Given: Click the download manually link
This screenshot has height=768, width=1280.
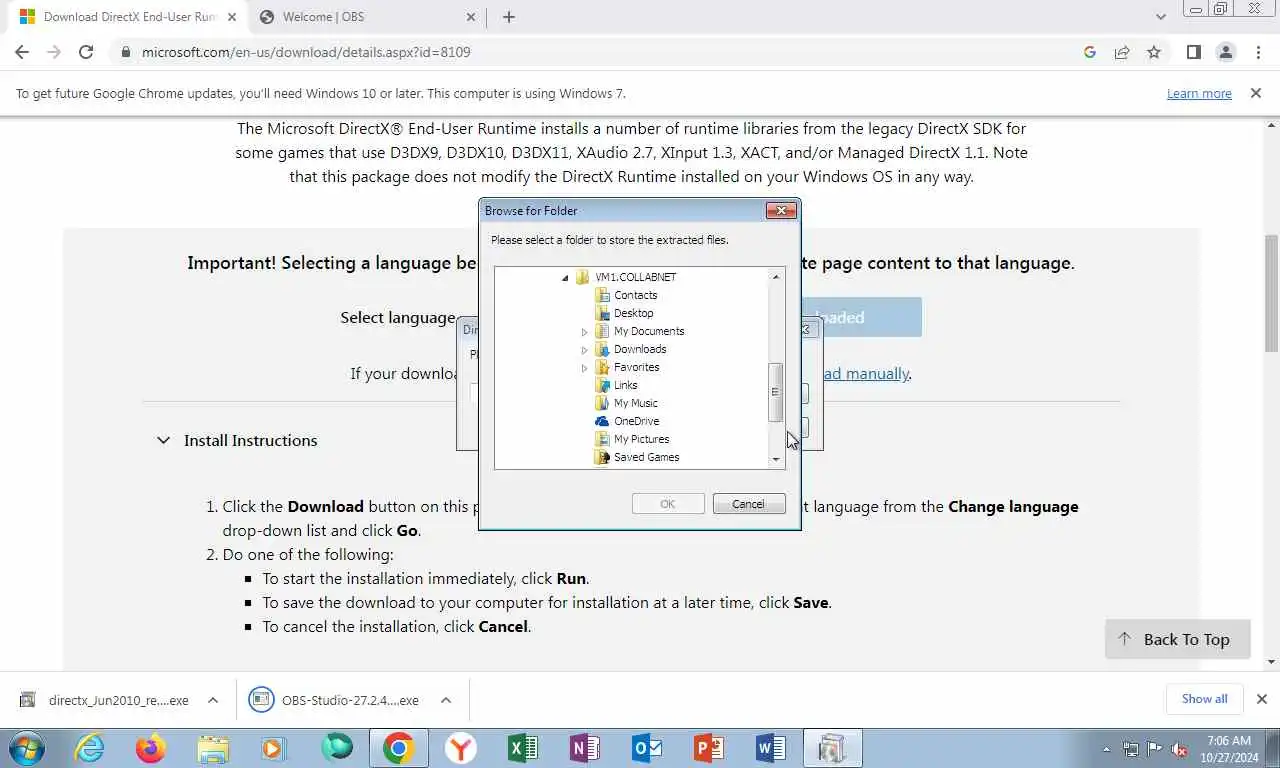Looking at the screenshot, I should (x=866, y=373).
